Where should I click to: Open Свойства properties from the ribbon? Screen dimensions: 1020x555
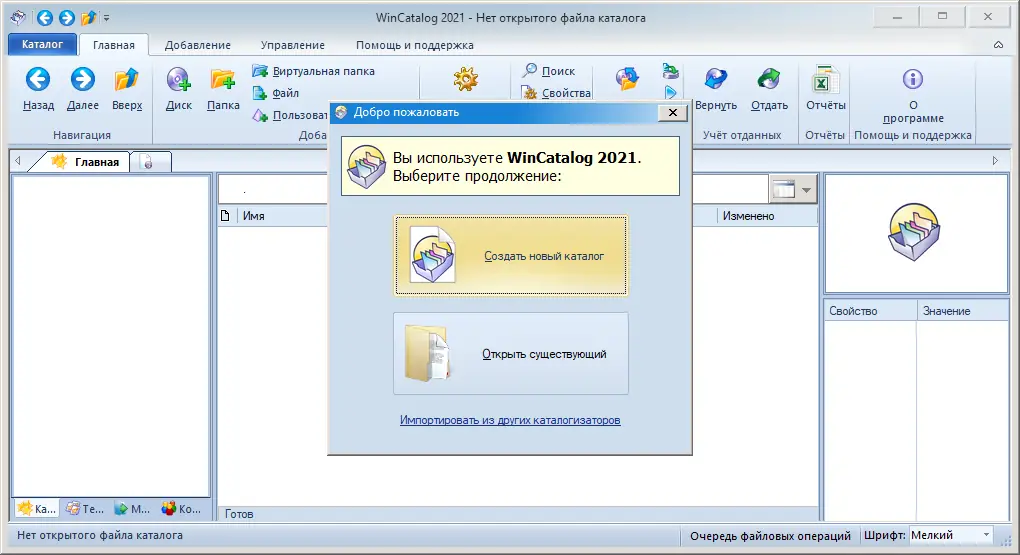(x=557, y=93)
